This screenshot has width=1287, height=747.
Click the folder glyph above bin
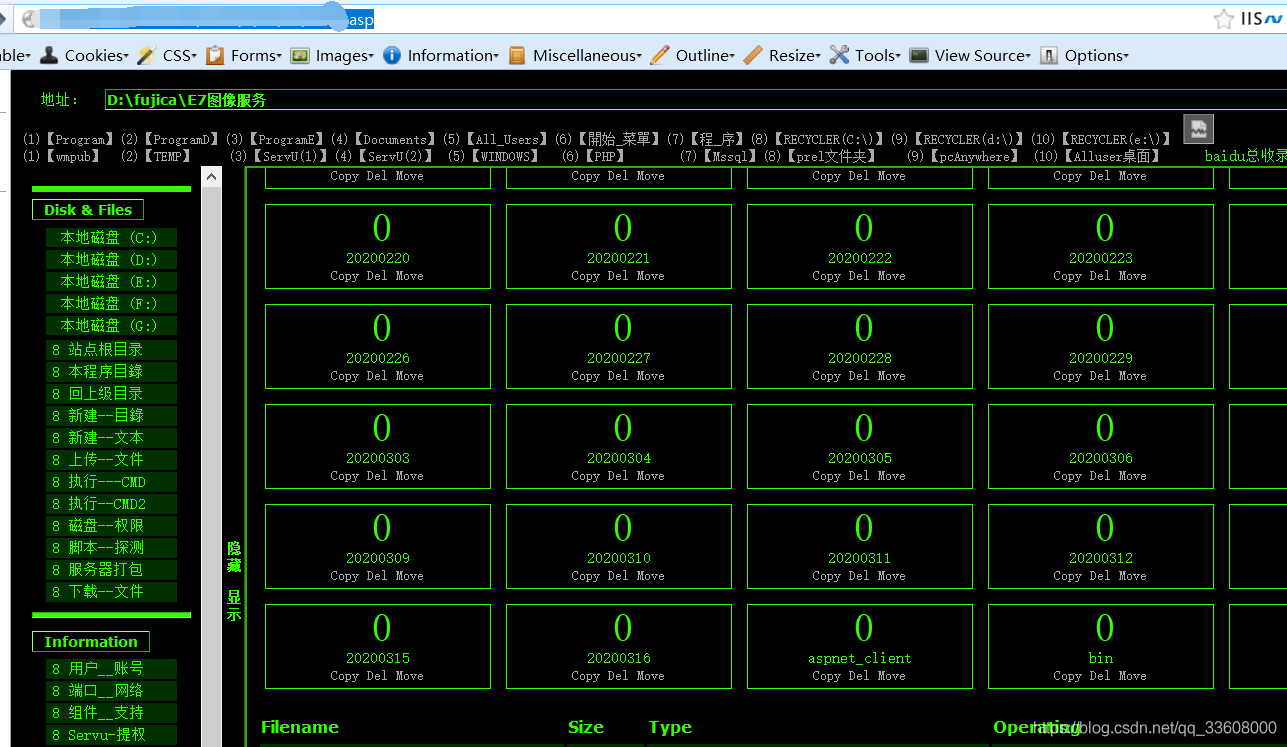(1104, 628)
